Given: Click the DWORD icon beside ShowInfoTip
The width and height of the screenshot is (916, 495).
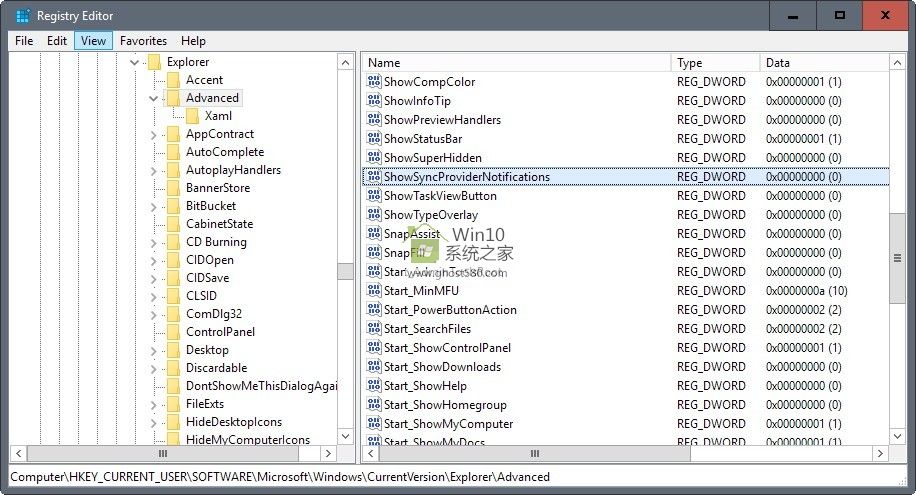Looking at the screenshot, I should [x=374, y=101].
